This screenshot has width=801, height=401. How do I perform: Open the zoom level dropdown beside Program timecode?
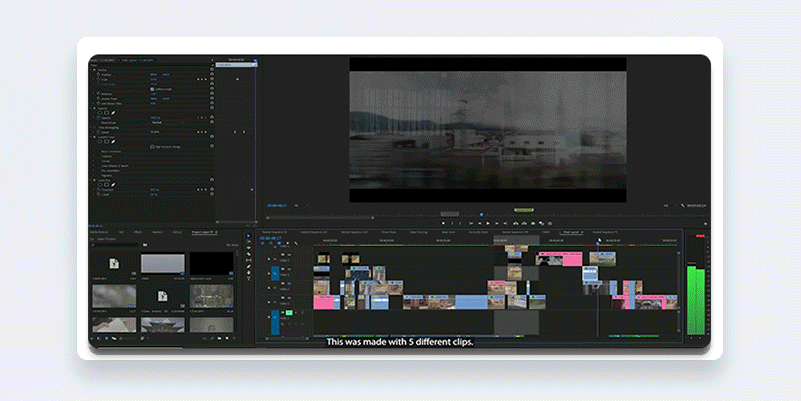point(299,205)
